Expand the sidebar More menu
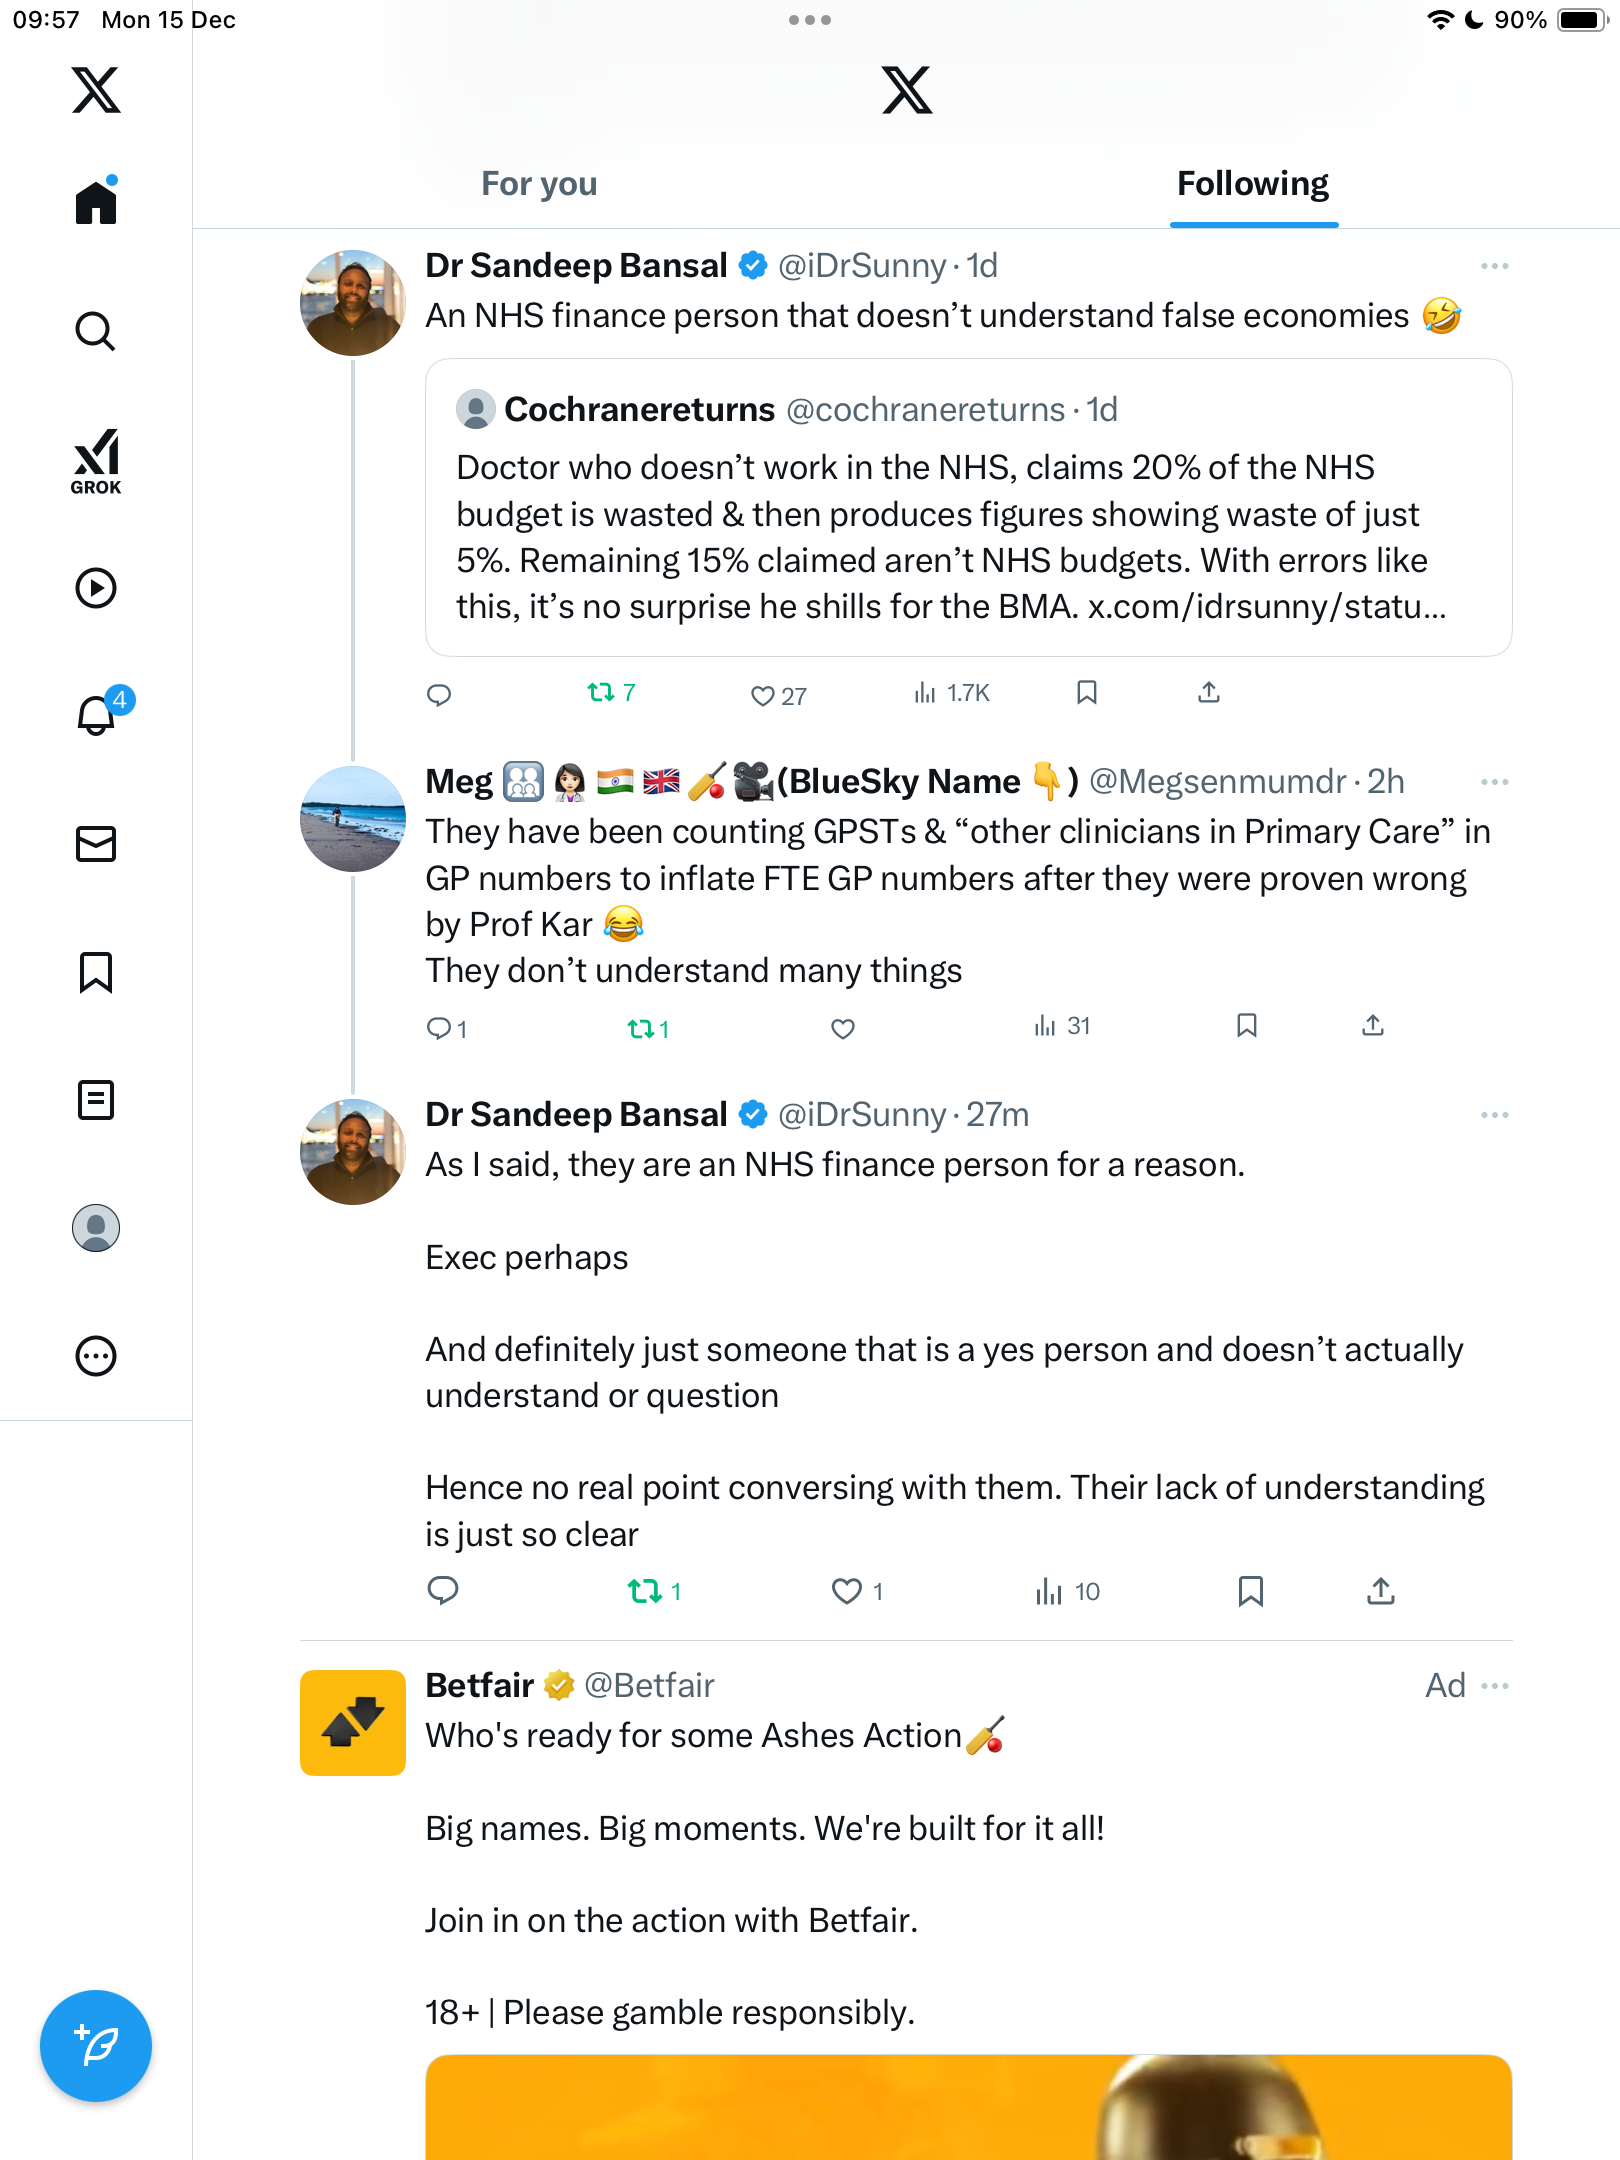The height and width of the screenshot is (2160, 1620). (x=96, y=1356)
